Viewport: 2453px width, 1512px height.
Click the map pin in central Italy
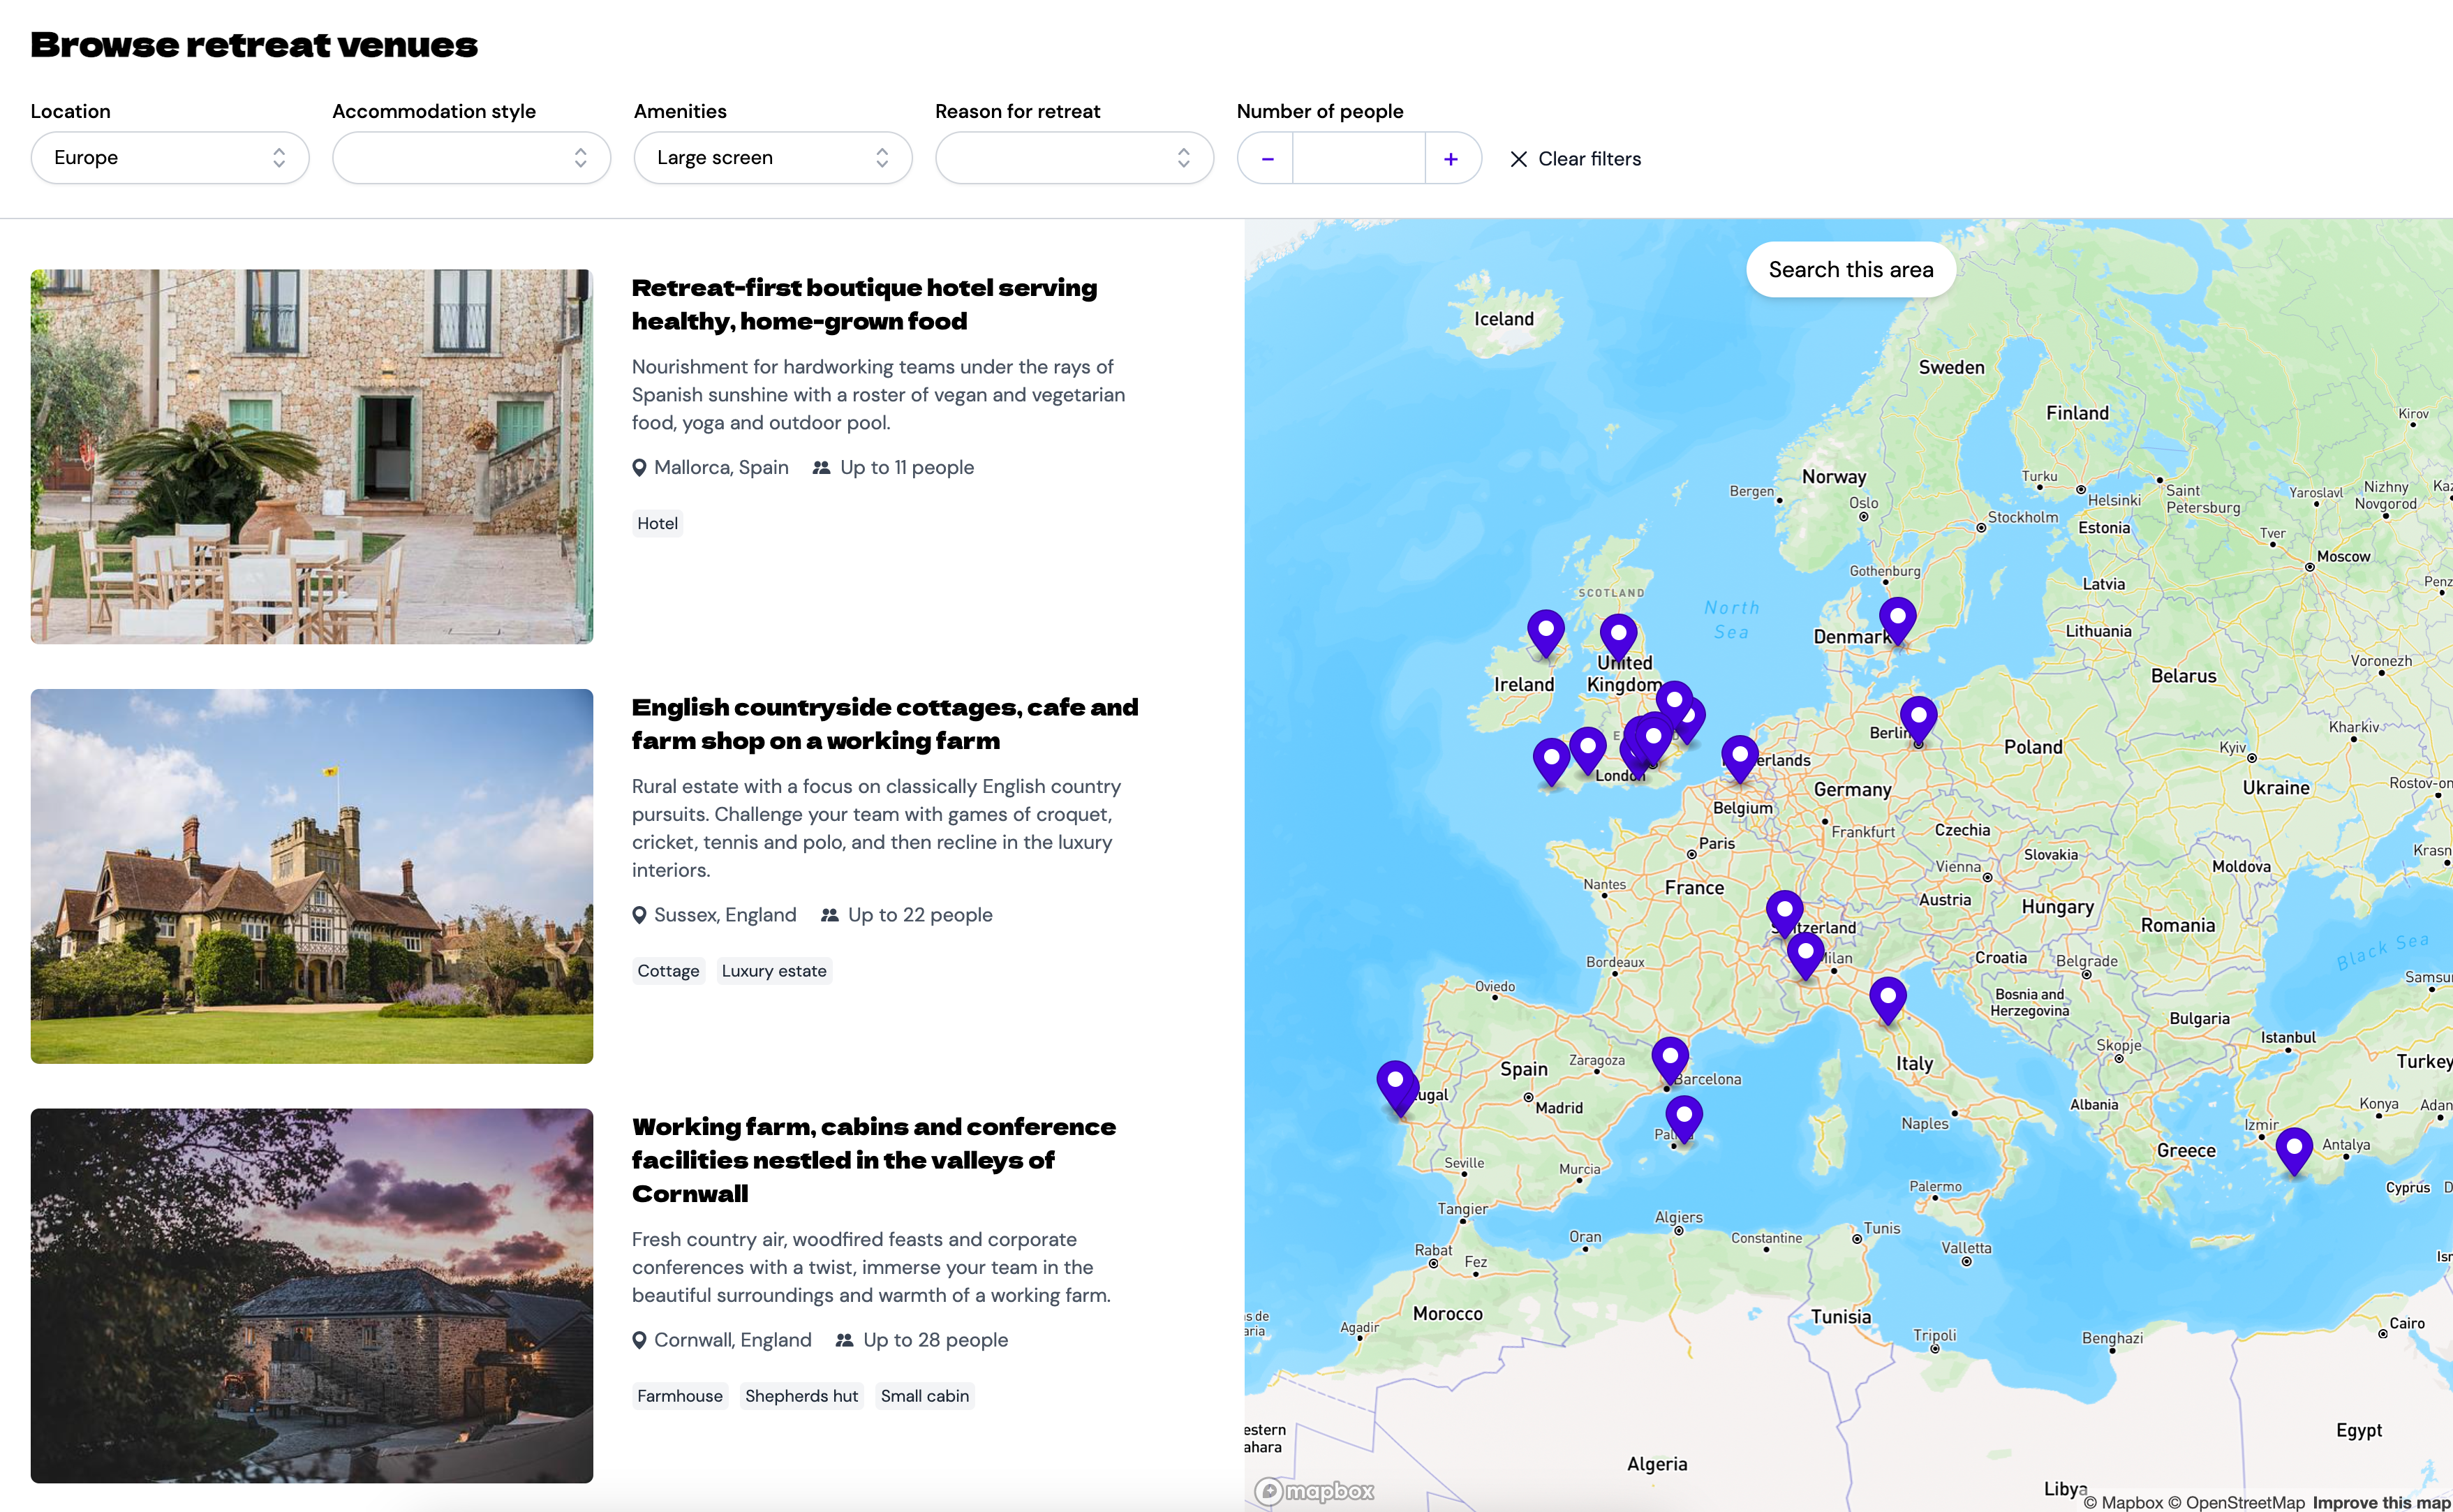(1887, 998)
